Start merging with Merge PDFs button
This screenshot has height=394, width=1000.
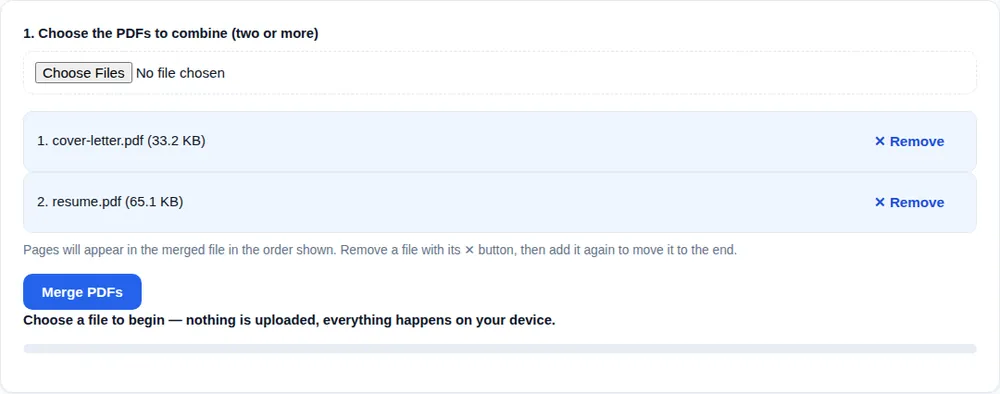click(82, 292)
